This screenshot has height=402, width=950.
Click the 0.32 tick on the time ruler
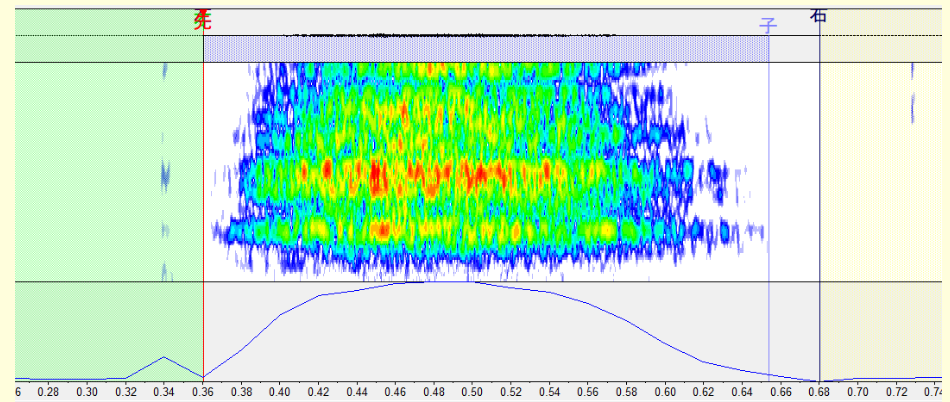pyautogui.click(x=126, y=391)
